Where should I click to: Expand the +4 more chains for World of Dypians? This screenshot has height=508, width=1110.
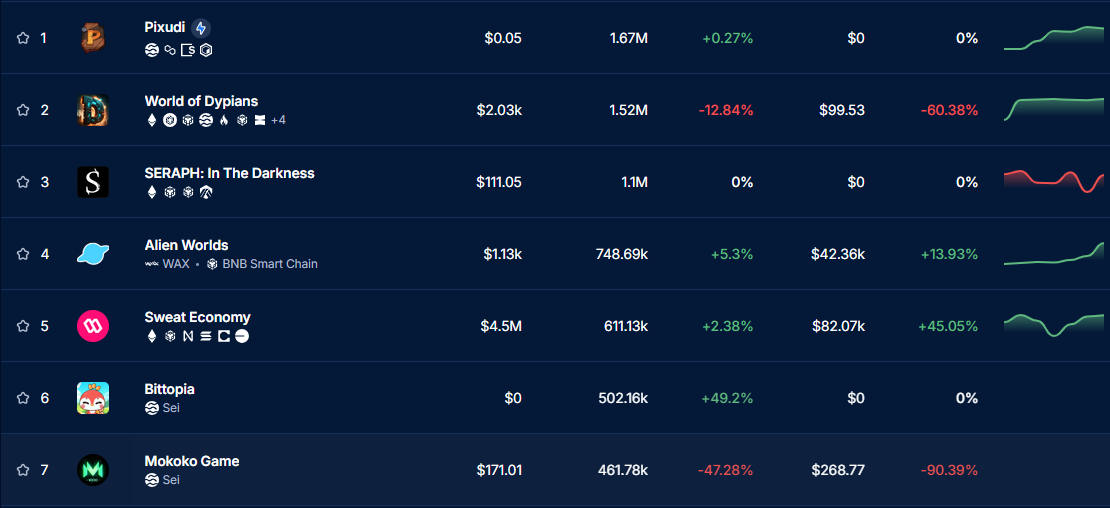(278, 120)
